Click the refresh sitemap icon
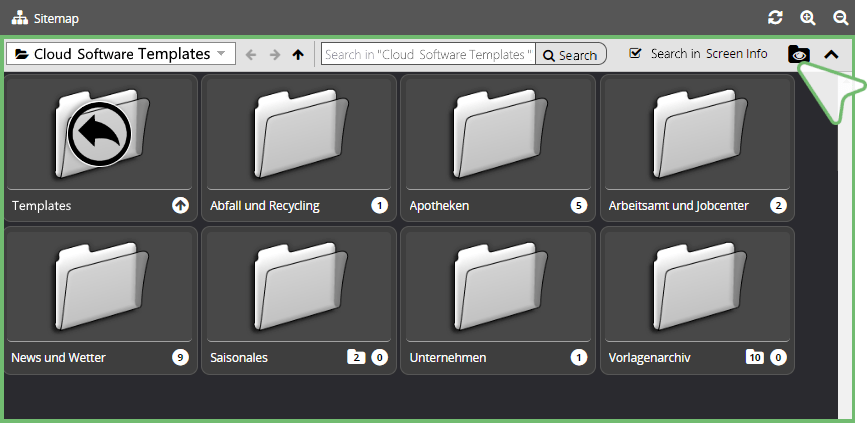This screenshot has height=423, width=868. [775, 18]
